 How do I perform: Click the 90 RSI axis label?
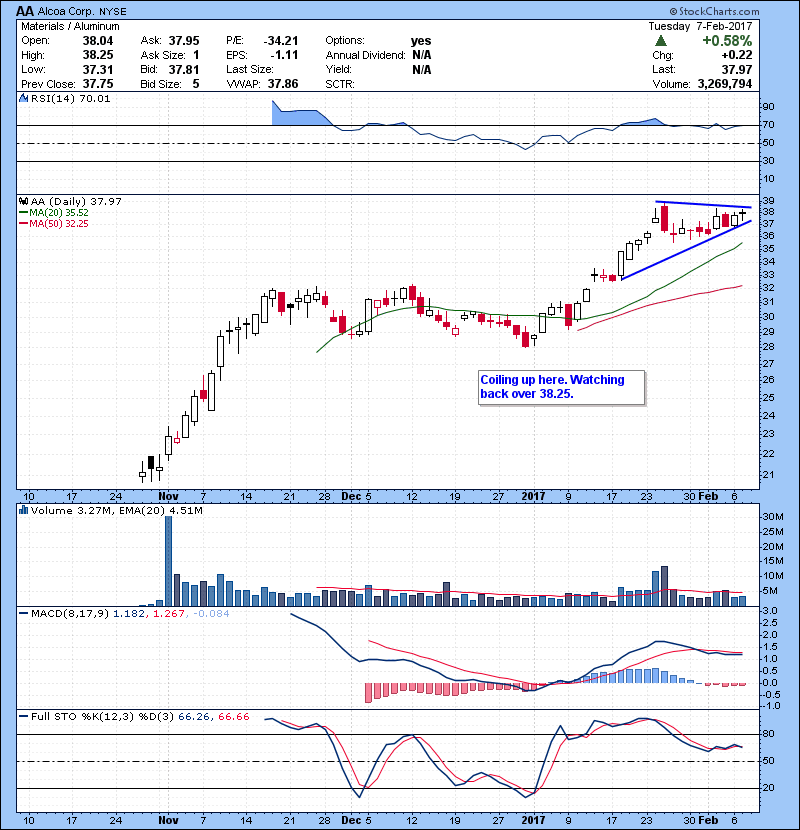coord(768,107)
